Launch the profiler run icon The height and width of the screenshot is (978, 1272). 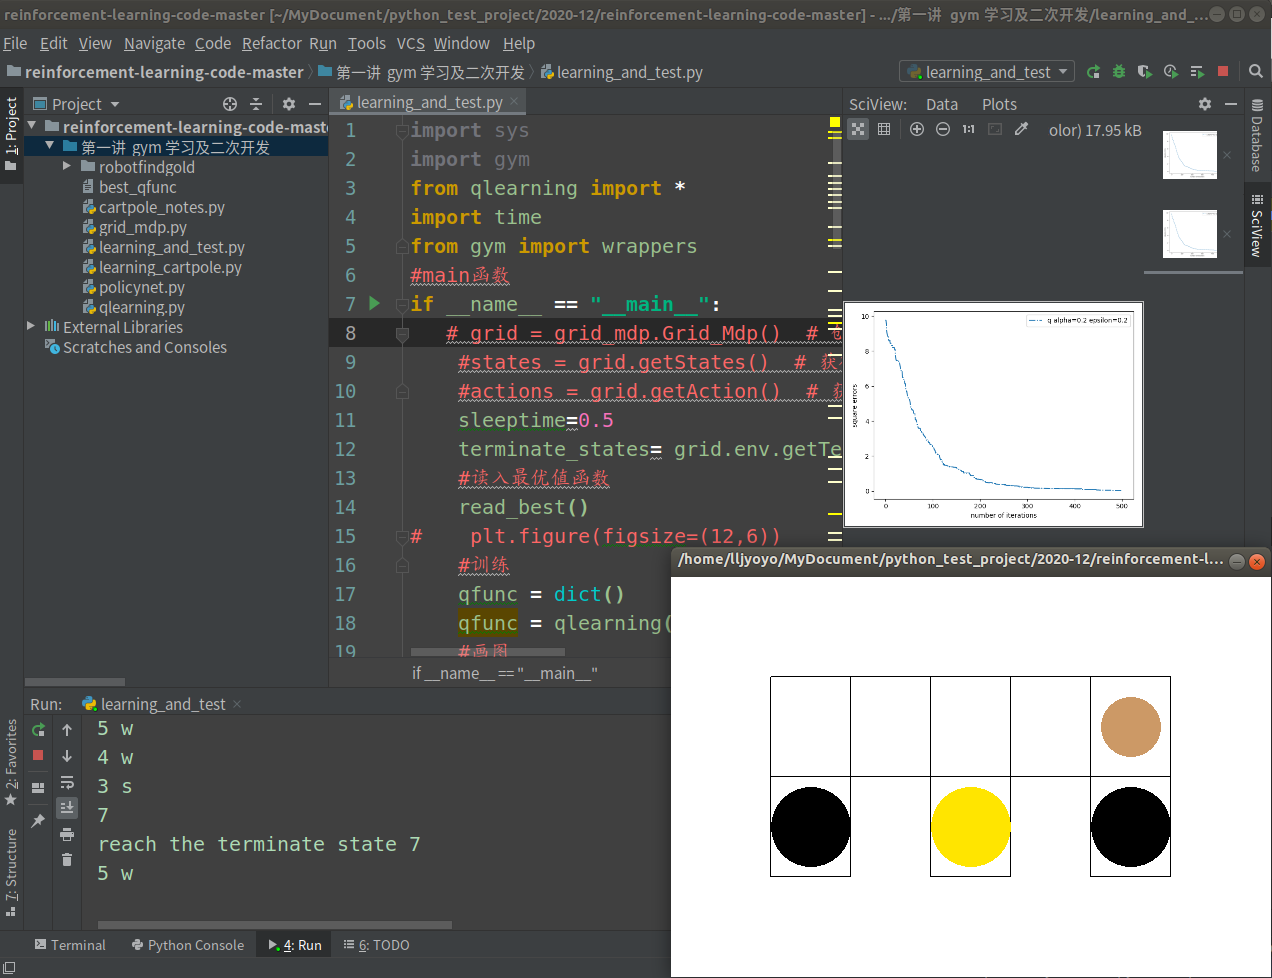tap(1171, 72)
